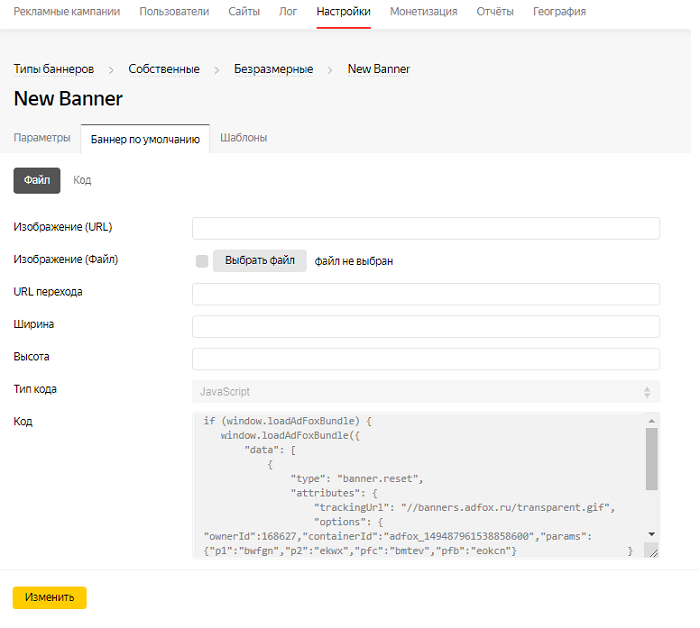700x628 pixels.
Task: Open the Монетизация section
Action: 423,12
